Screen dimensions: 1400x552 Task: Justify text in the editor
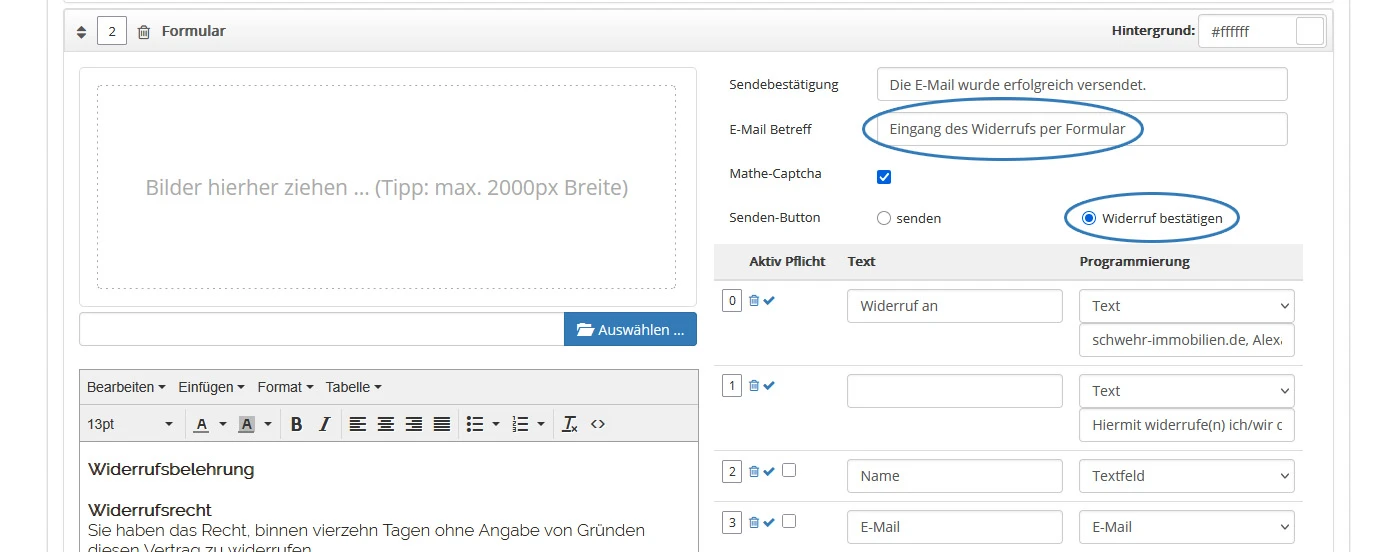pos(442,424)
